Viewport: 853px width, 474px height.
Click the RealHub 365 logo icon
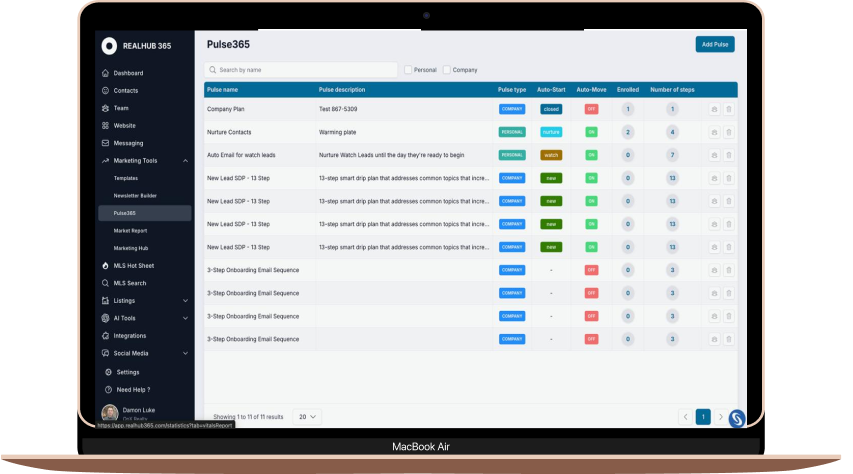[x=109, y=46]
